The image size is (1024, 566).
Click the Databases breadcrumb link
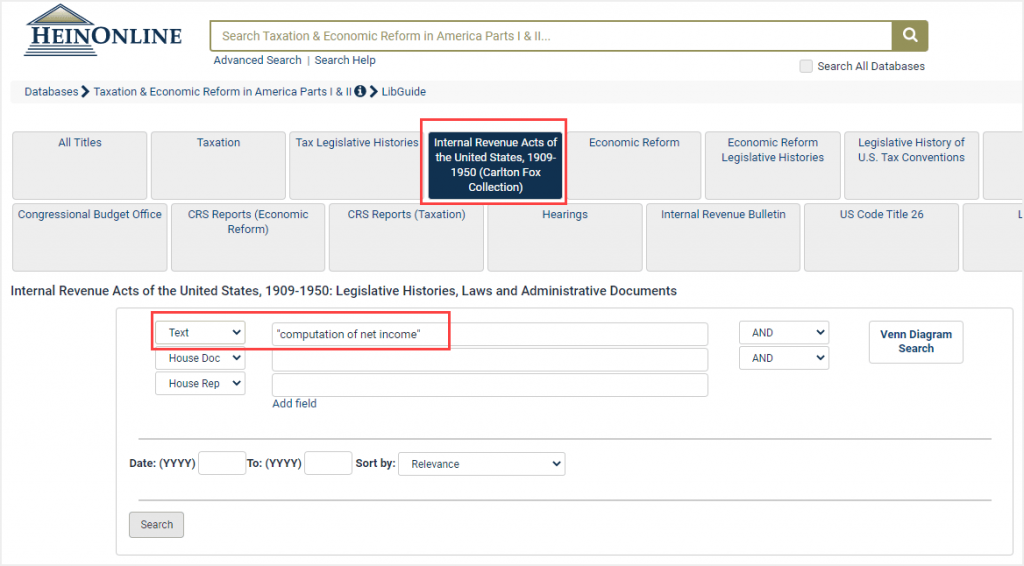(x=51, y=91)
